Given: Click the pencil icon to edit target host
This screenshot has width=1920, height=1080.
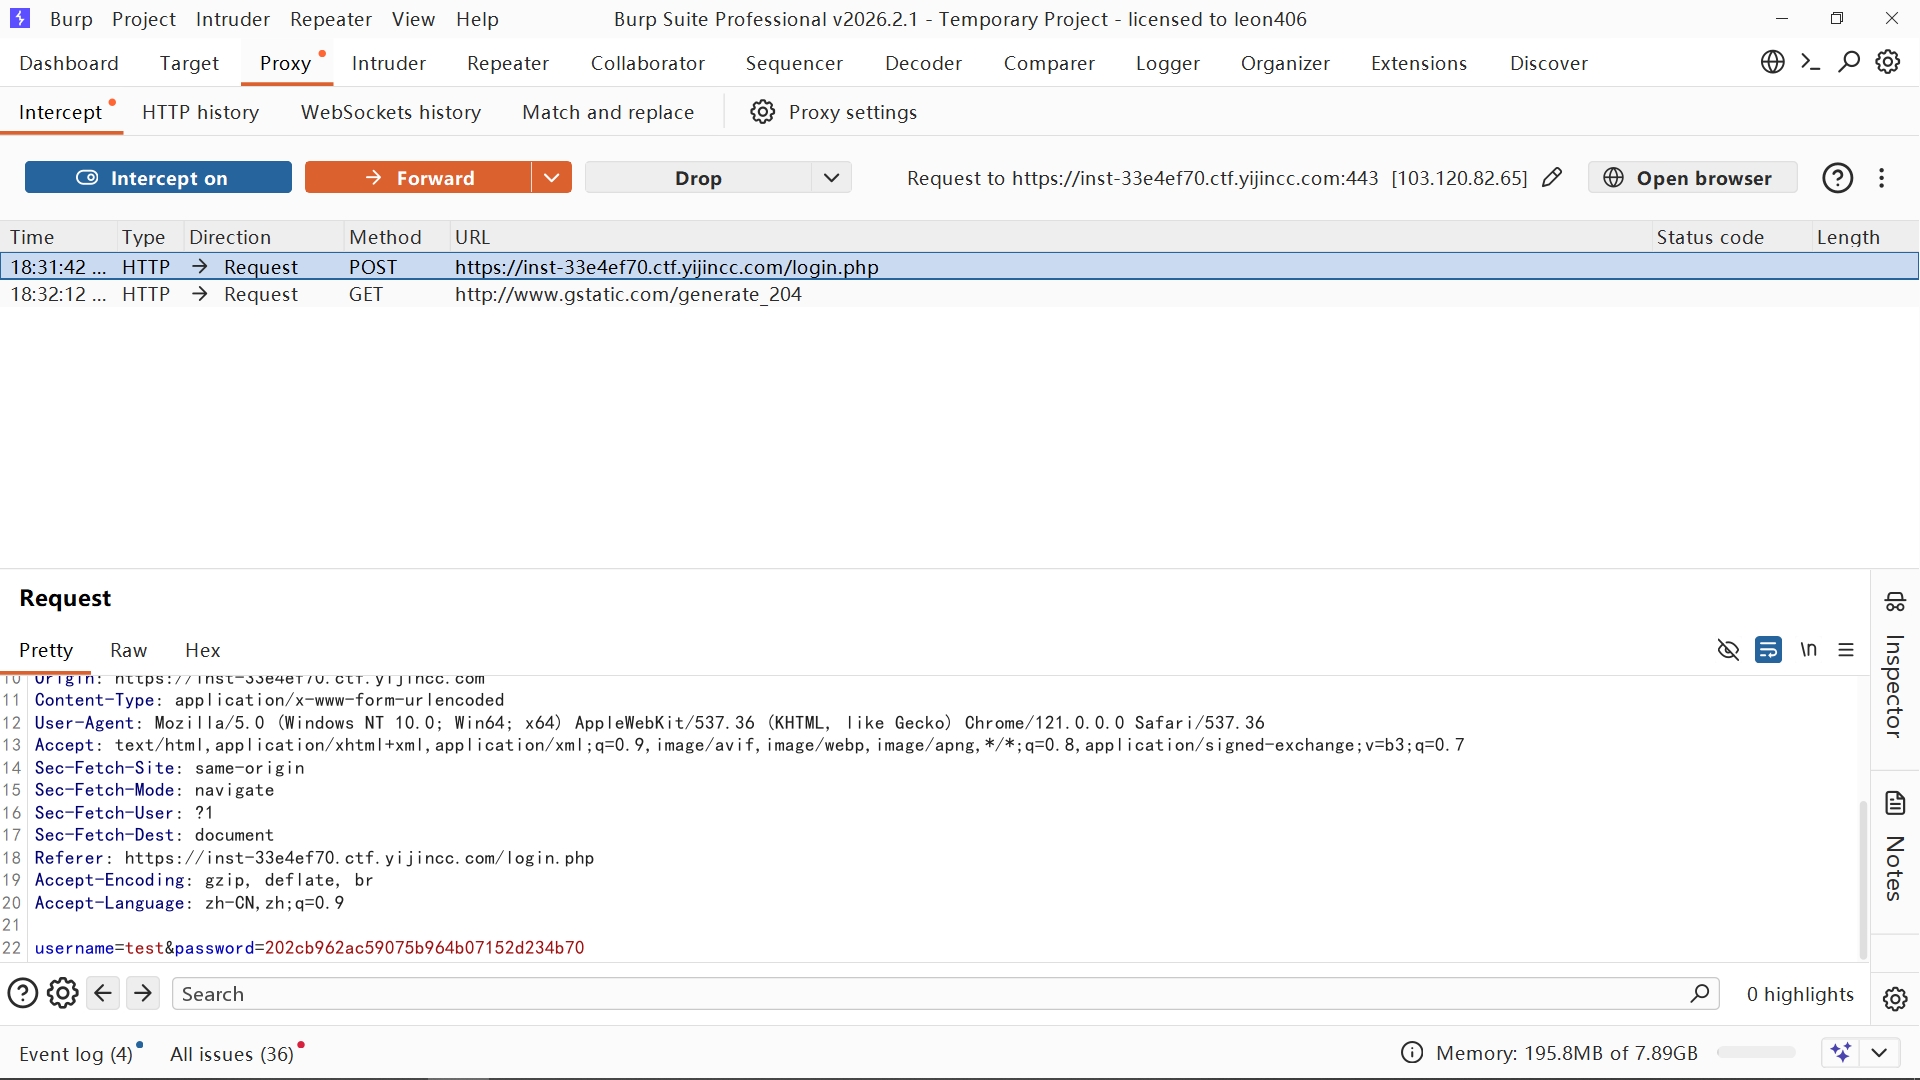Looking at the screenshot, I should tap(1552, 178).
